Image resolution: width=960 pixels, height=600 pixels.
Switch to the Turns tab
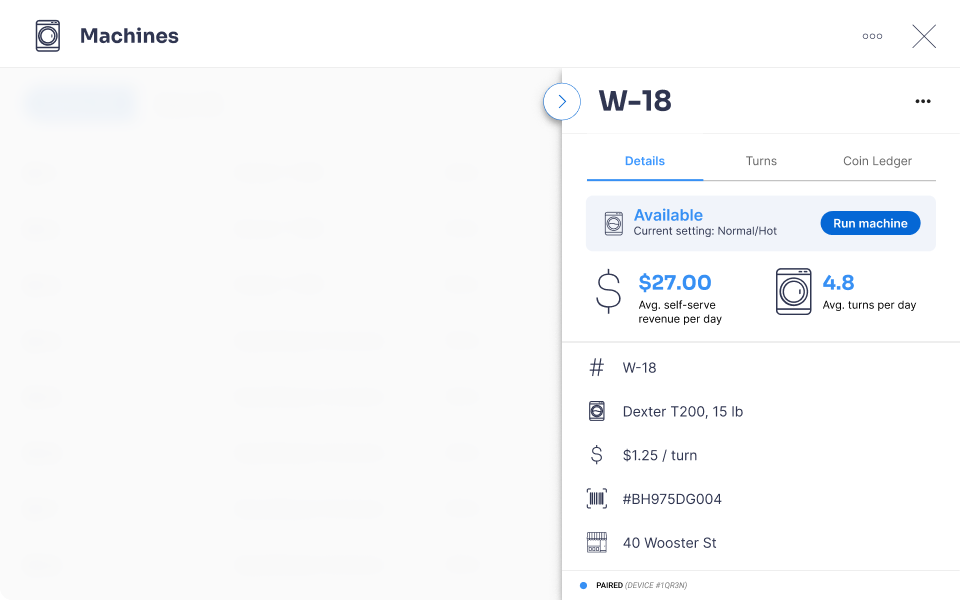point(761,161)
